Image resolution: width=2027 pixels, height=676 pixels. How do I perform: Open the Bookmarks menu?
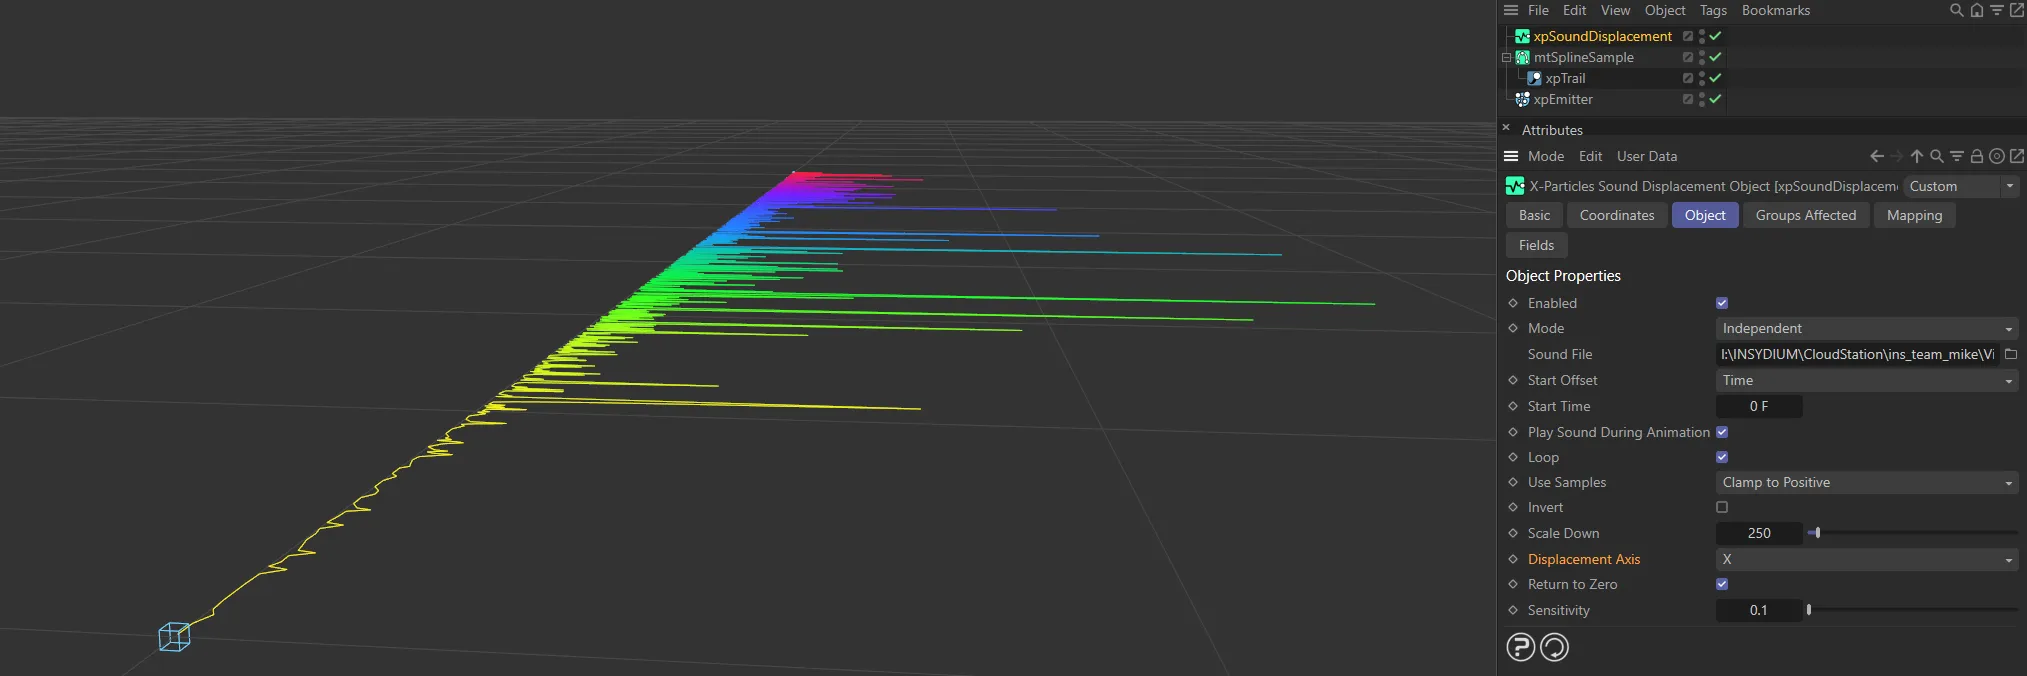click(x=1775, y=10)
